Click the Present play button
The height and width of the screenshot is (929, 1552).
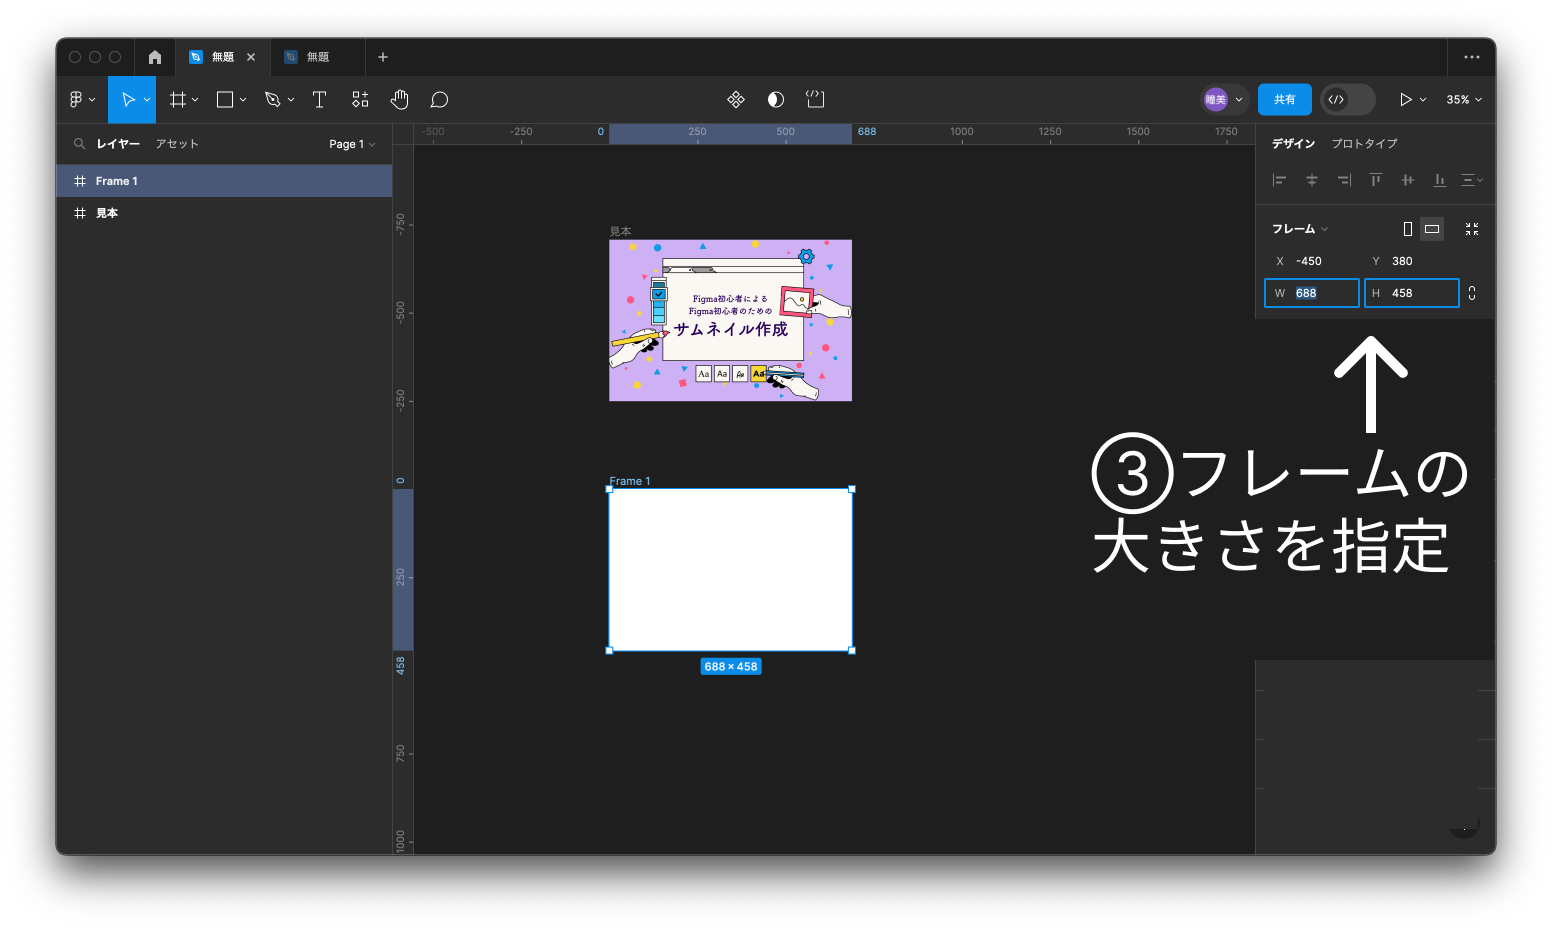pos(1405,99)
